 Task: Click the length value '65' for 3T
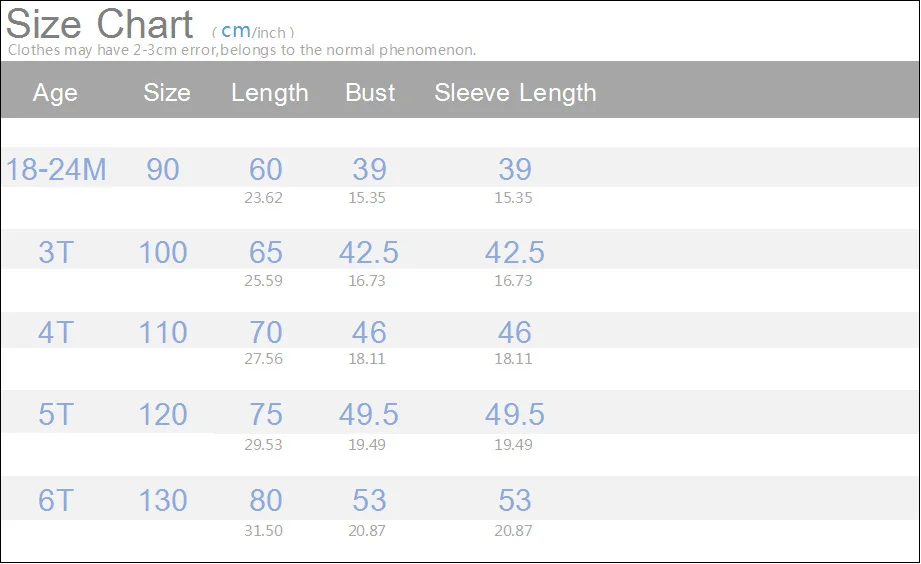[266, 252]
